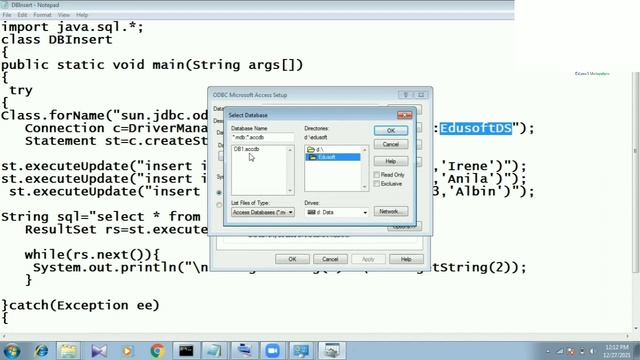The height and width of the screenshot is (360, 640).
Task: Click OK in Select Database dialog
Action: 391,130
